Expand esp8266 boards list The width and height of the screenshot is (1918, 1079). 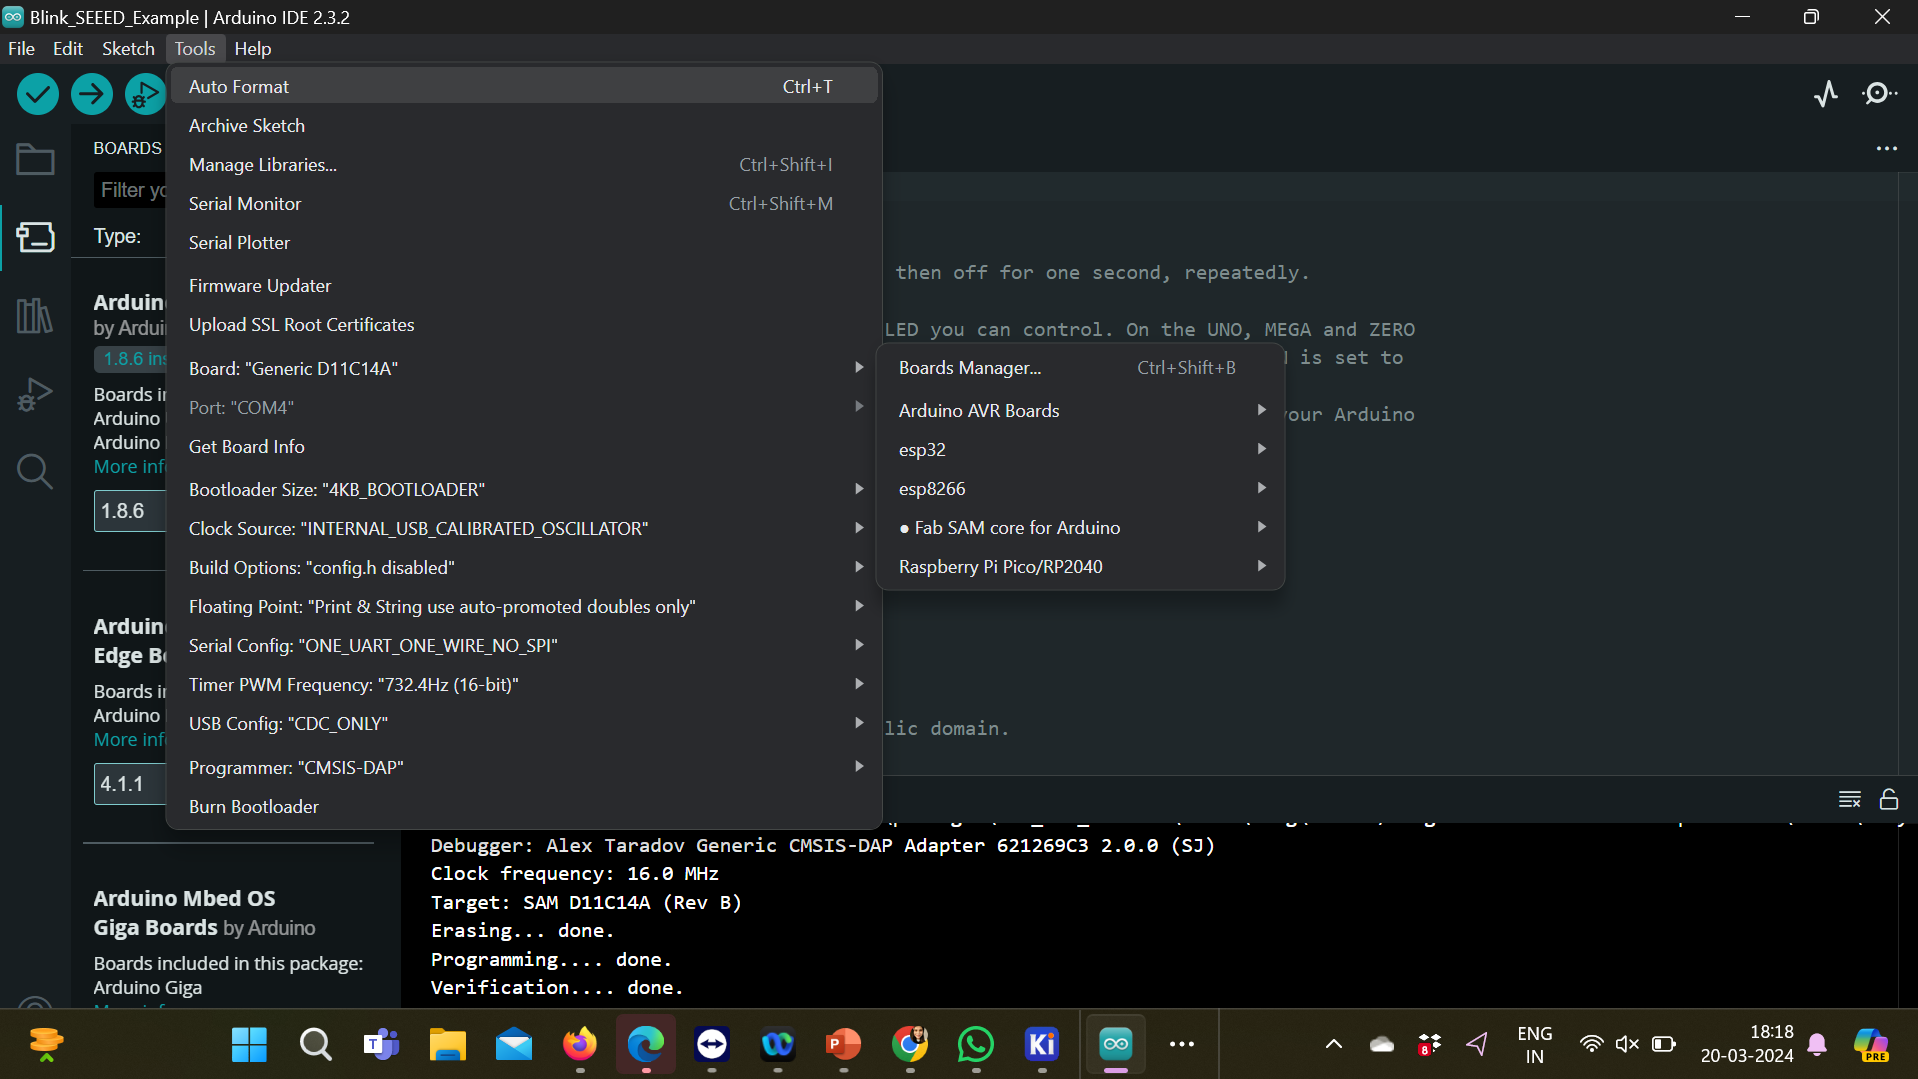(1080, 488)
